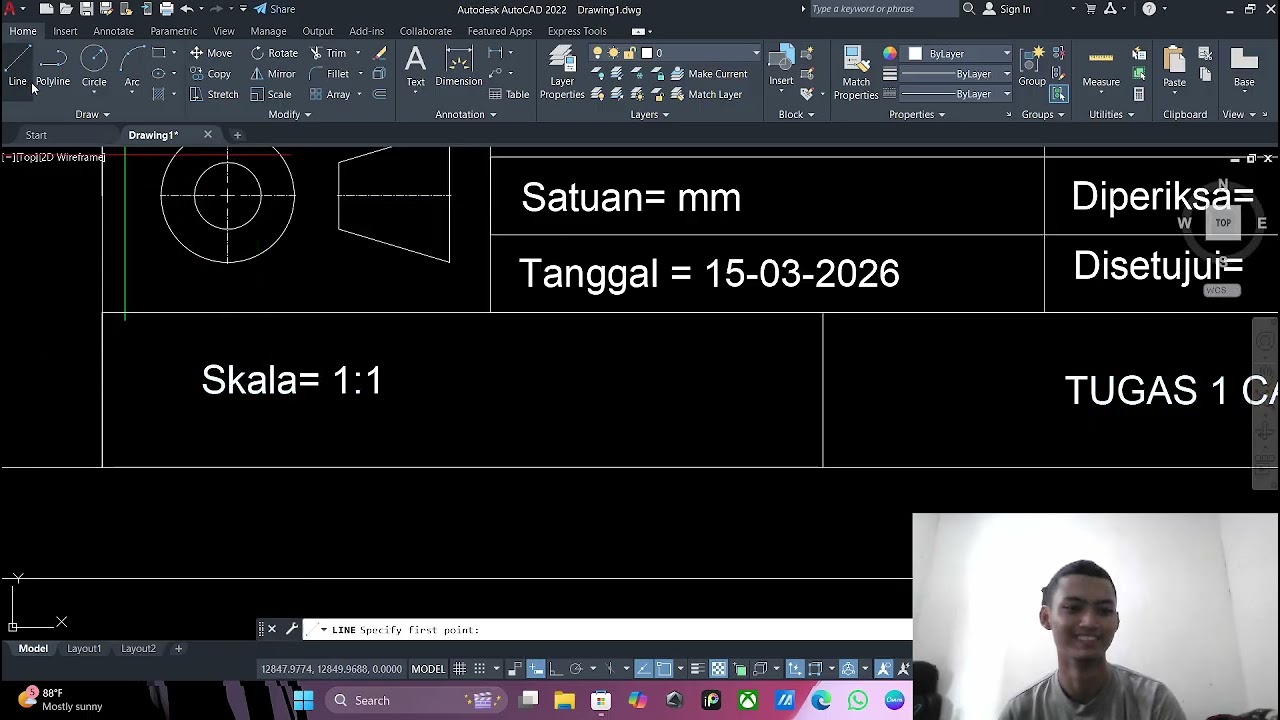1280x720 pixels.
Task: Click Make Current layer button
Action: coord(709,74)
